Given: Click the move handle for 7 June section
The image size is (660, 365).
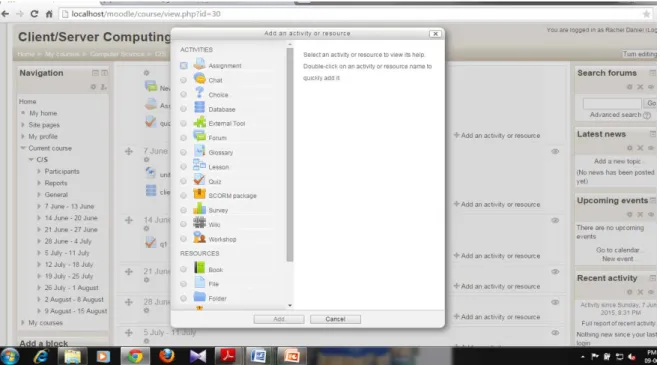Looking at the screenshot, I should click(x=129, y=151).
